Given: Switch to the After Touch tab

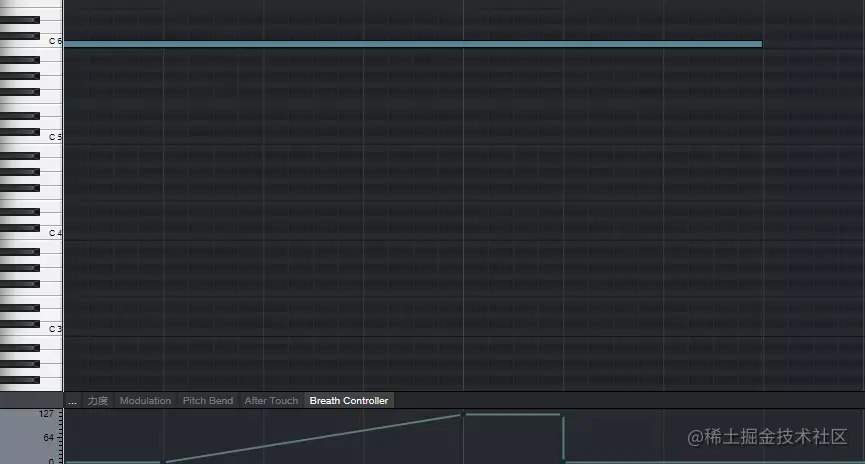Looking at the screenshot, I should 271,401.
